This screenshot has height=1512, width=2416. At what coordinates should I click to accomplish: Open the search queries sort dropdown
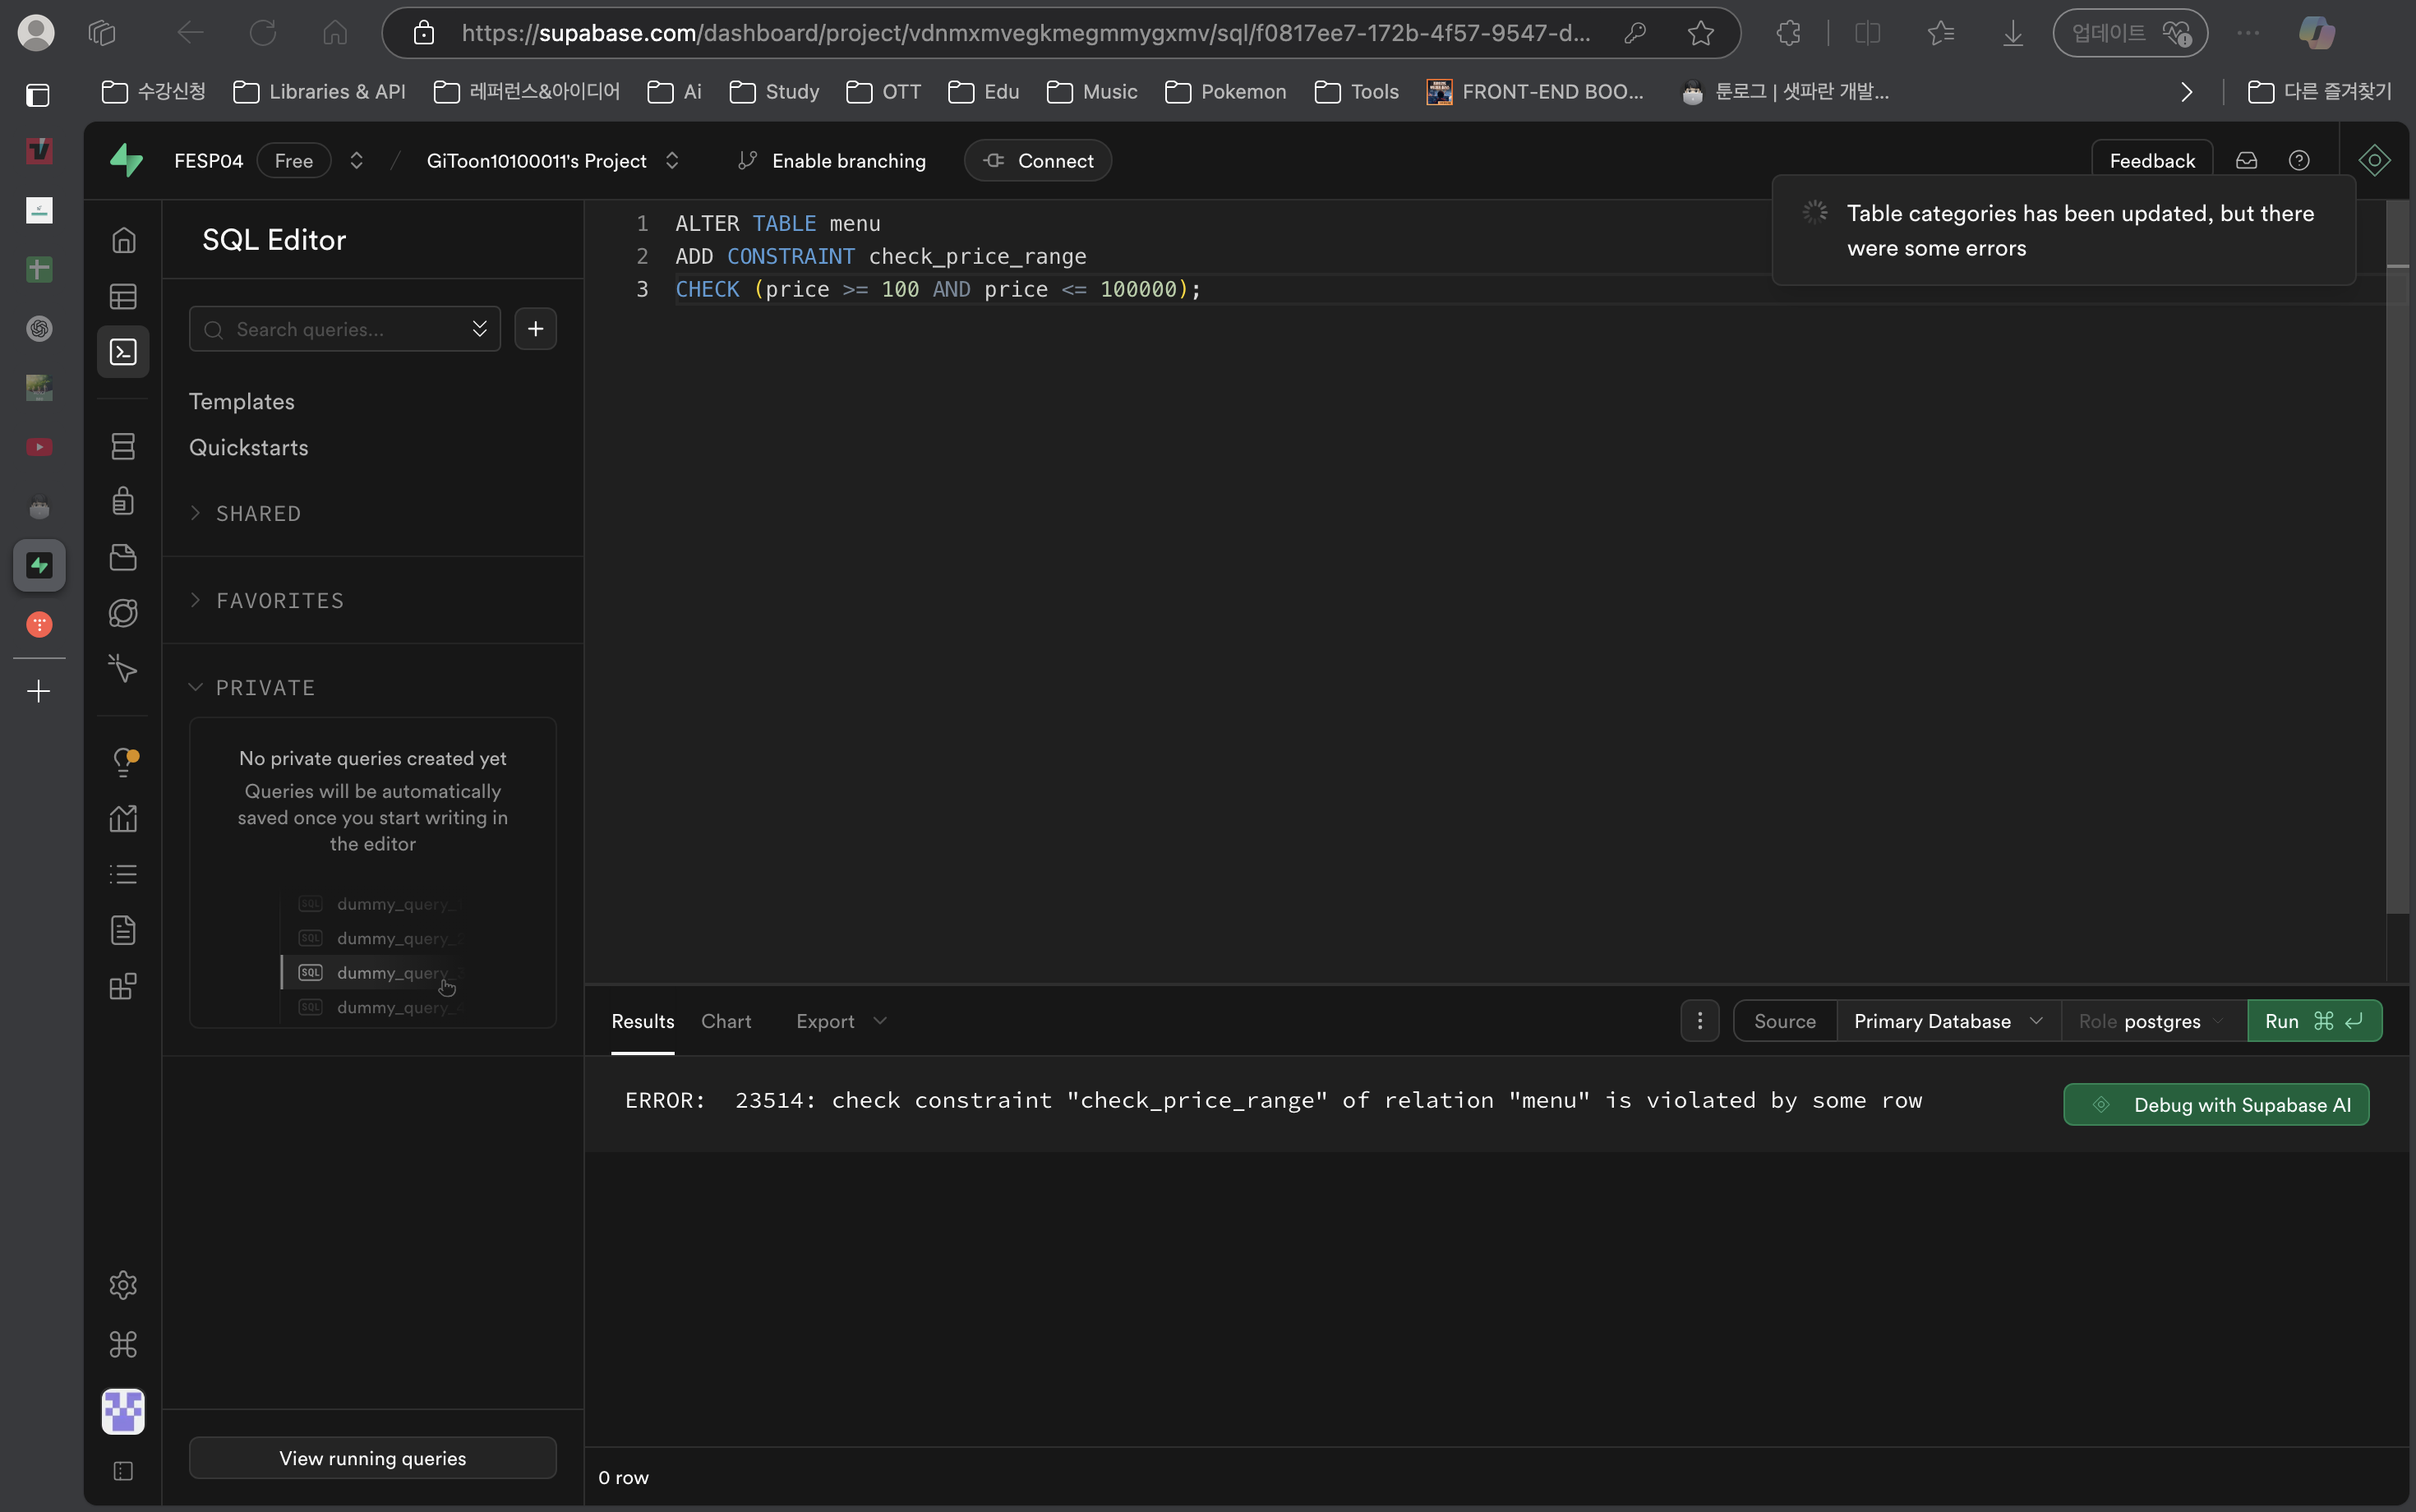tap(480, 329)
